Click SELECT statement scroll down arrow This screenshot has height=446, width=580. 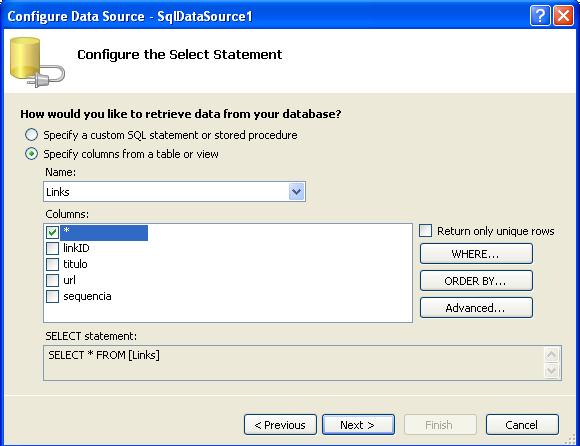click(552, 371)
